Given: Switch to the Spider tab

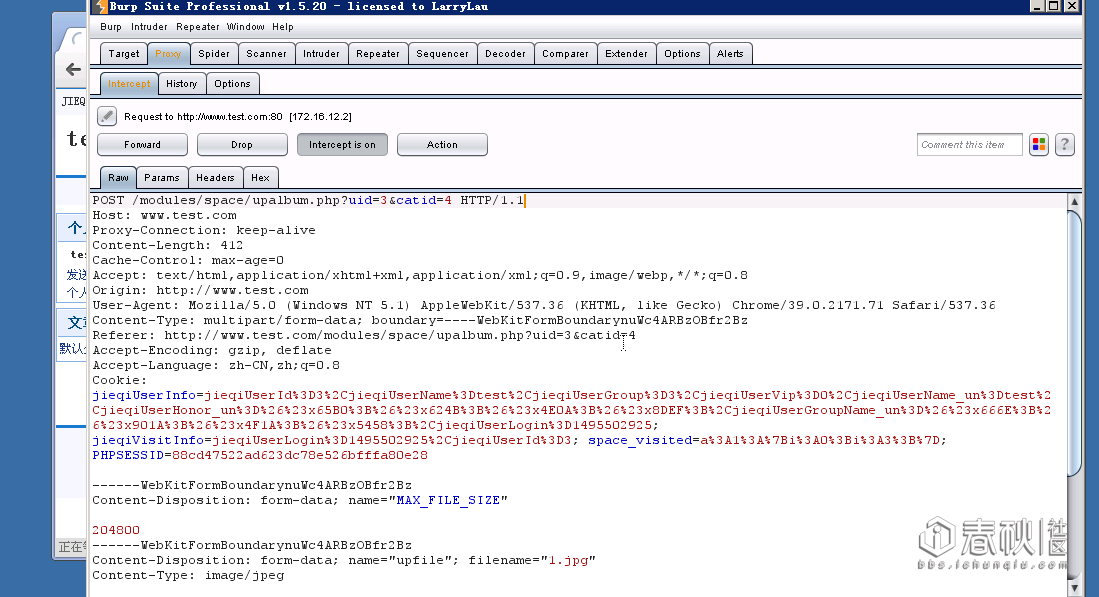Looking at the screenshot, I should pyautogui.click(x=214, y=53).
